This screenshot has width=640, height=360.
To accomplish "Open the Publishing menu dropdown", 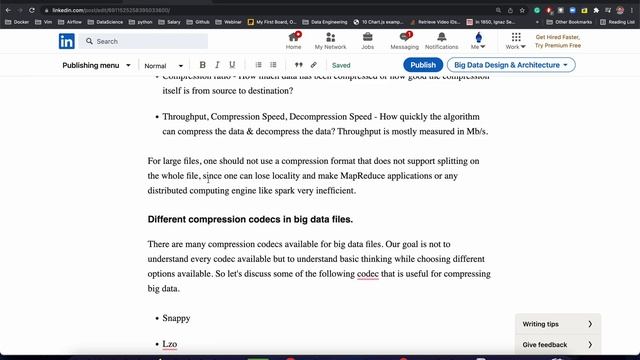I will point(96,65).
